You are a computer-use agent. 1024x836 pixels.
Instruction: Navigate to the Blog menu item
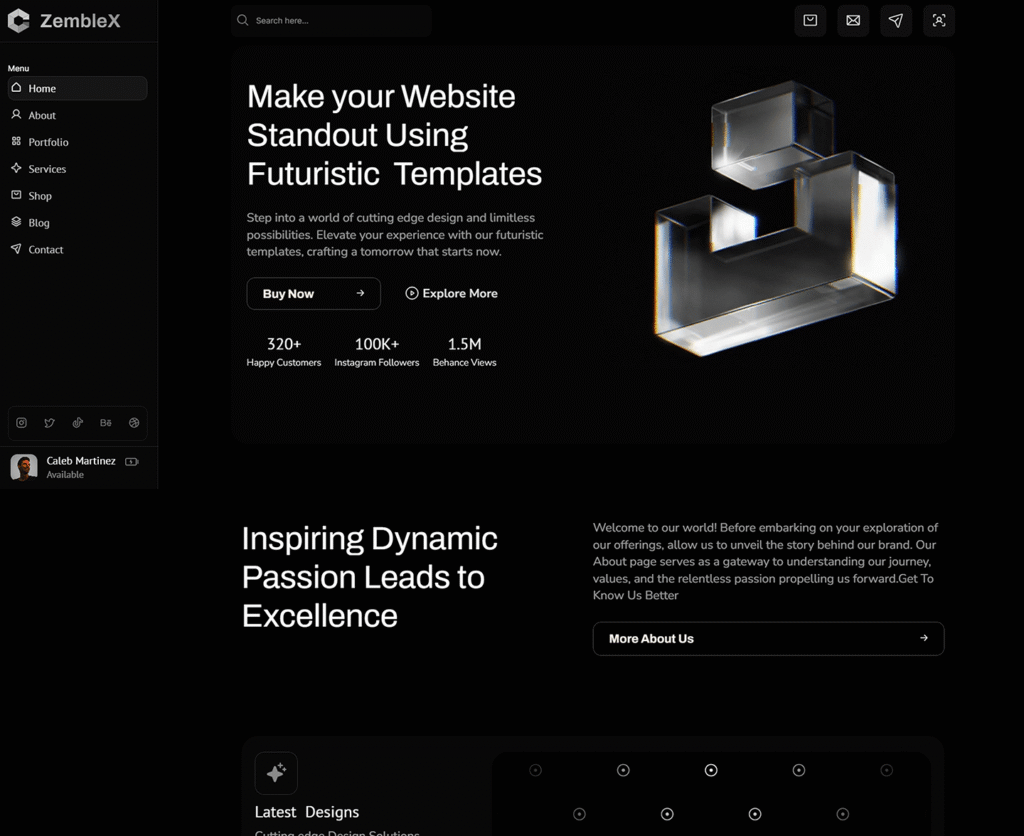(38, 223)
